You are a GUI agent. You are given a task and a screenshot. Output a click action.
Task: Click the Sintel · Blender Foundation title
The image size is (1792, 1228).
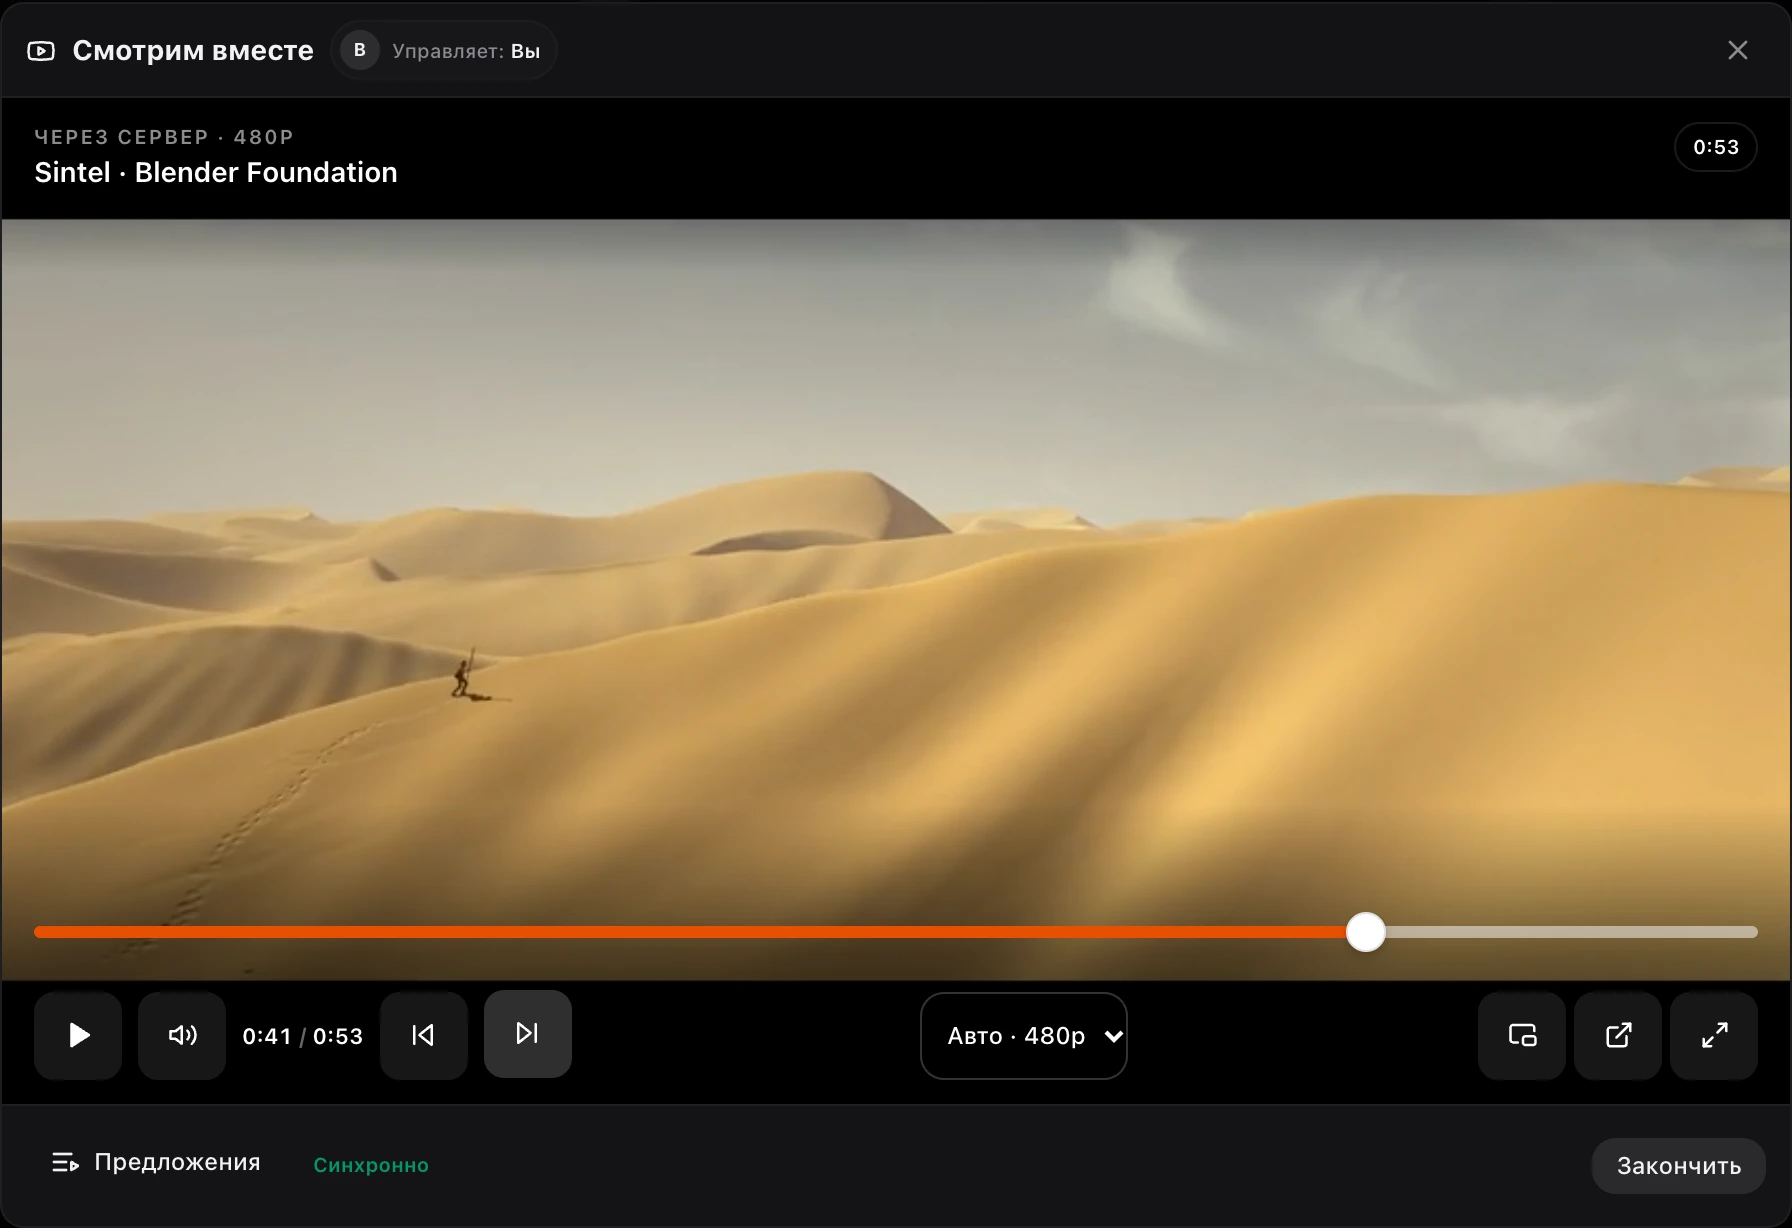click(x=216, y=172)
